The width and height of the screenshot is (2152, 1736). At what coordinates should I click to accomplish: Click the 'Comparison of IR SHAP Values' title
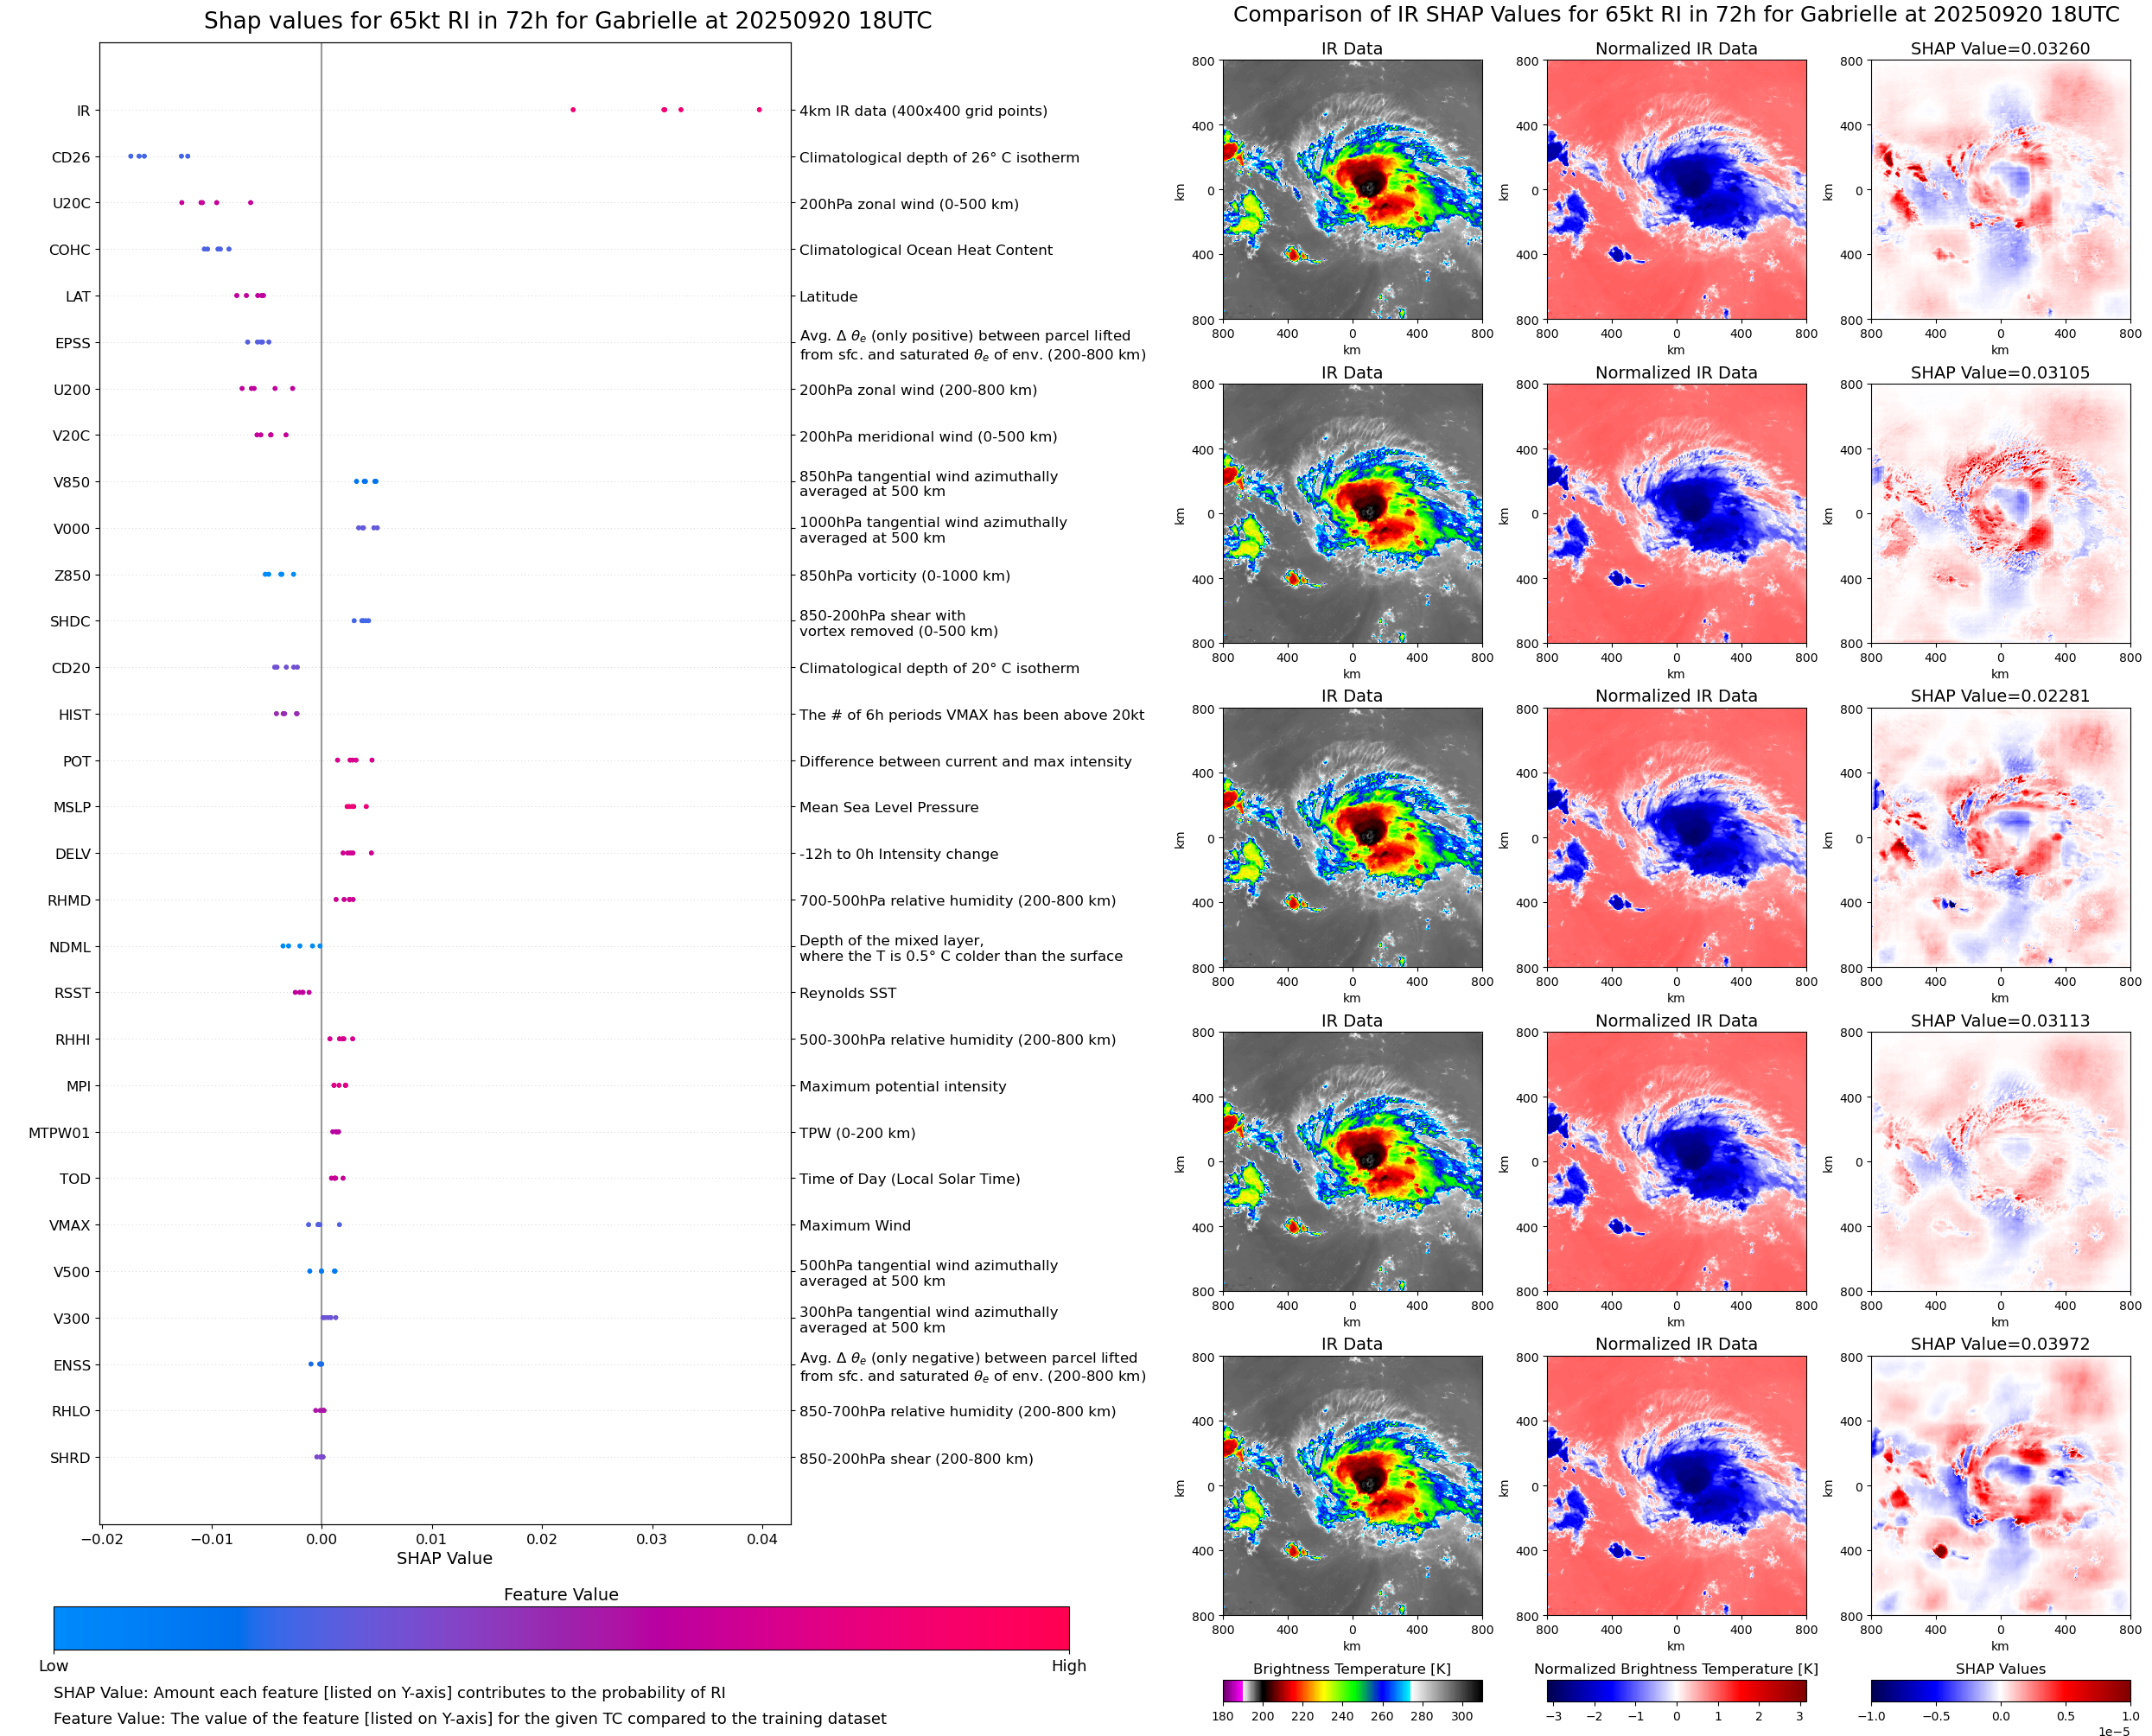[x=1676, y=14]
